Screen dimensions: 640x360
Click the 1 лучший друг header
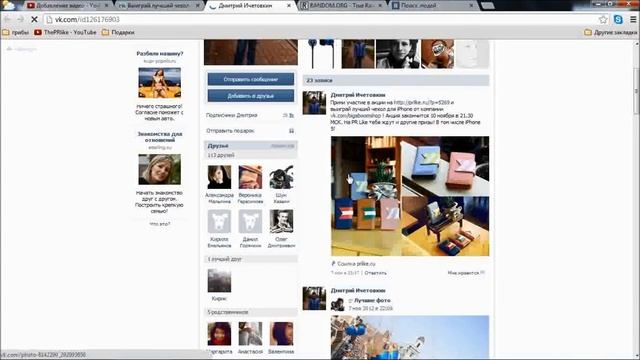pos(251,259)
